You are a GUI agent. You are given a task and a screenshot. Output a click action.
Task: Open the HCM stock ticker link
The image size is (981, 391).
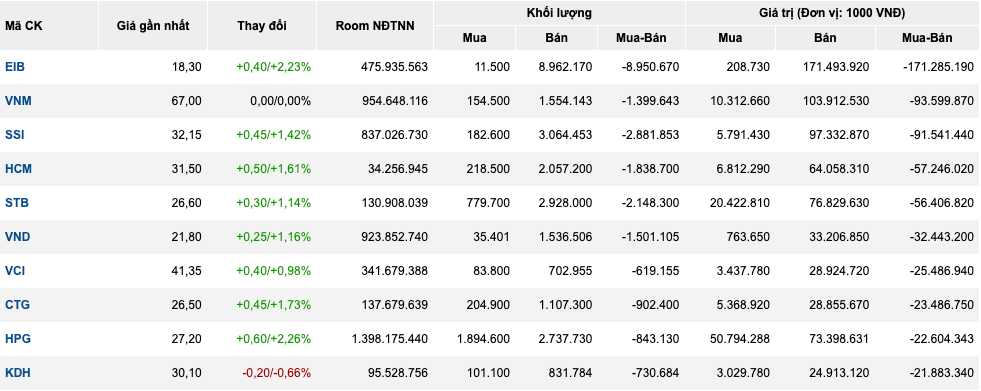point(18,169)
